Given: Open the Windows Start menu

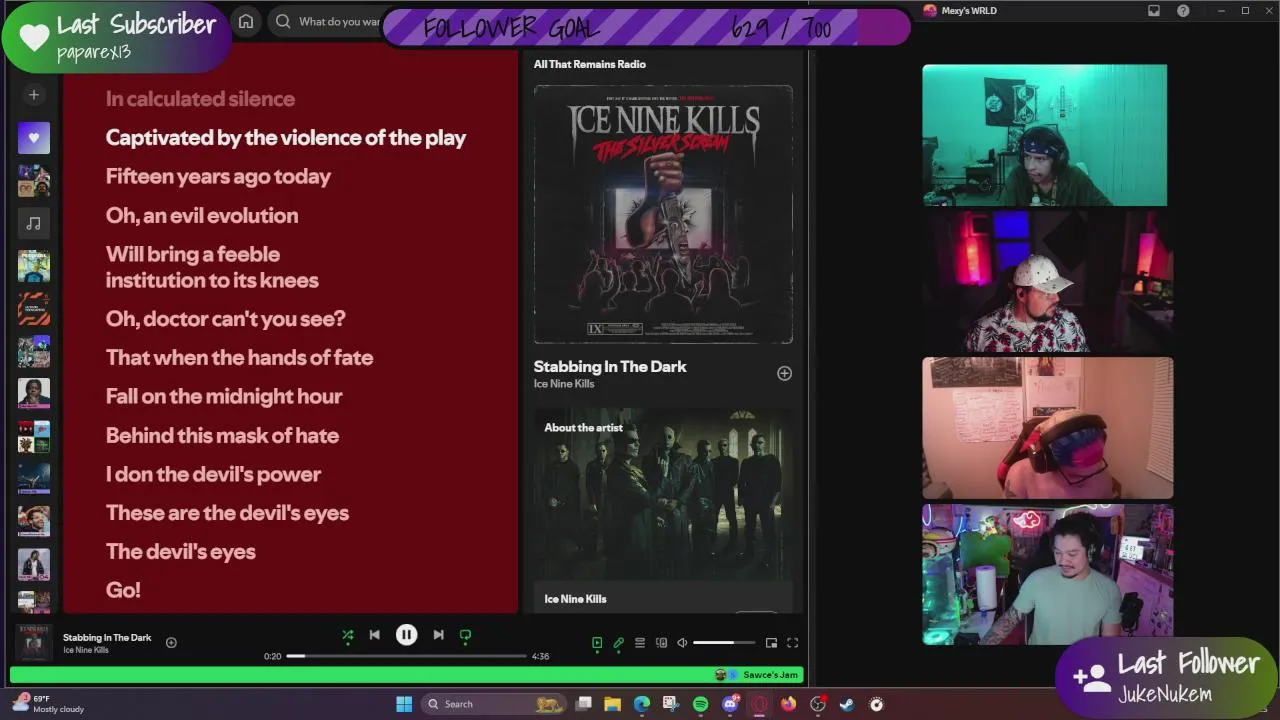Looking at the screenshot, I should click(404, 704).
